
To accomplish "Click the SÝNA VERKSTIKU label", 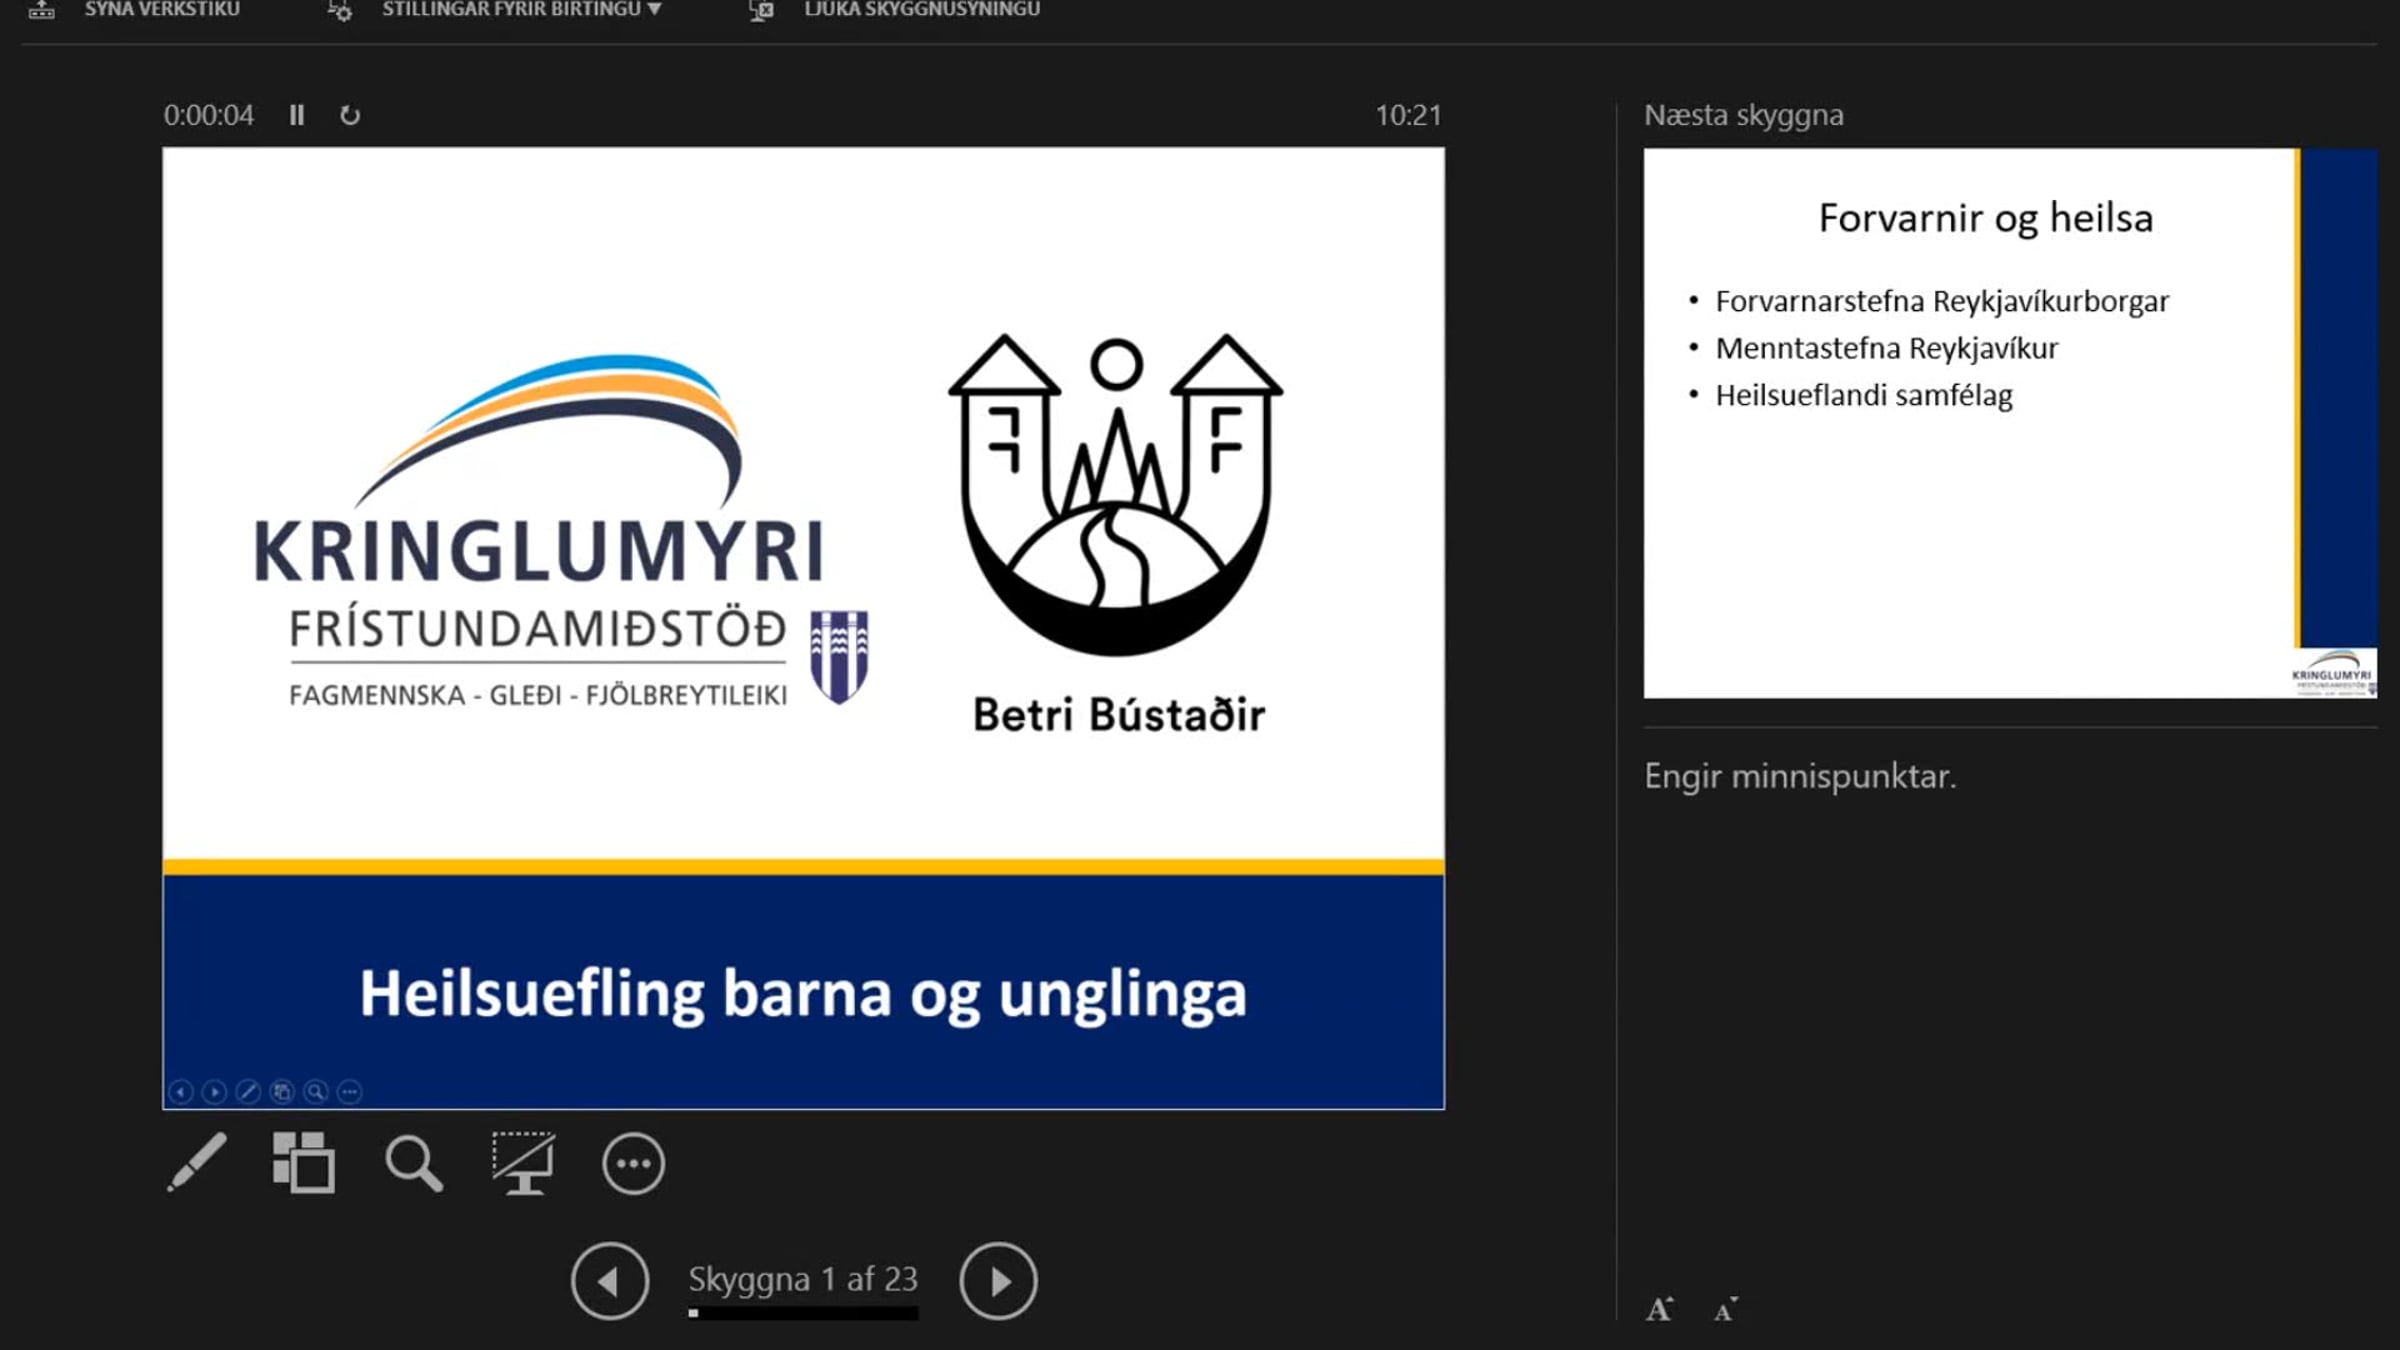I will (x=162, y=9).
